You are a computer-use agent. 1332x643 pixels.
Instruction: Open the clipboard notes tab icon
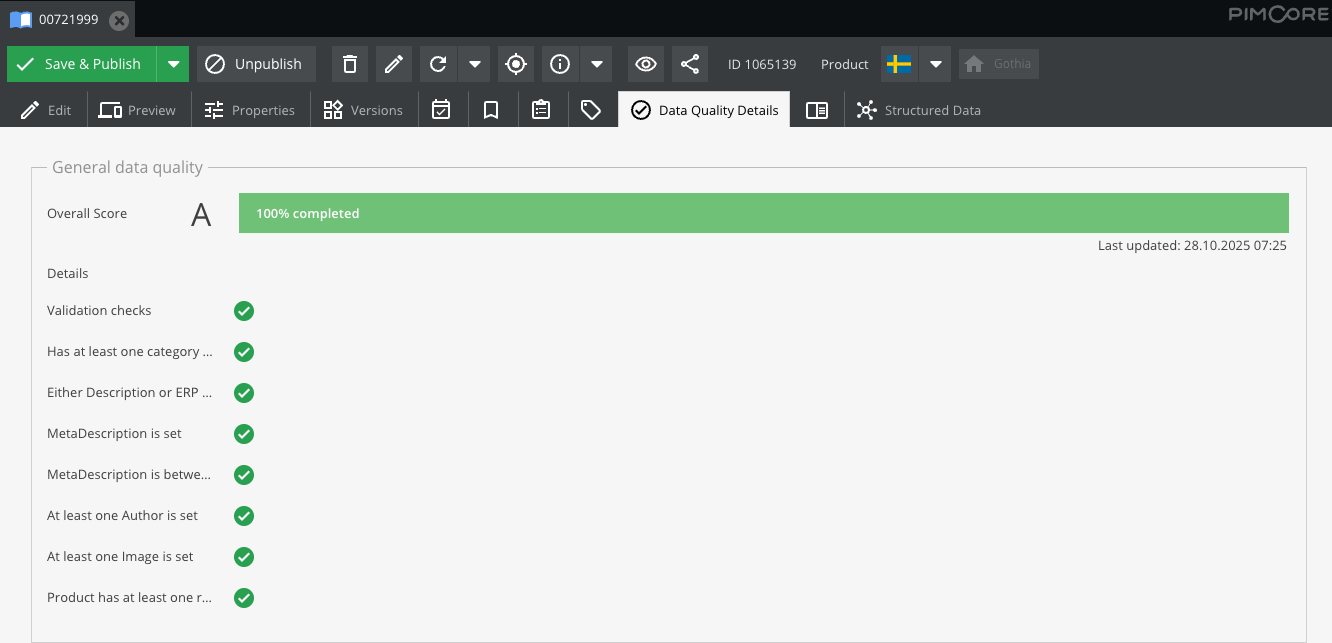pyautogui.click(x=541, y=110)
